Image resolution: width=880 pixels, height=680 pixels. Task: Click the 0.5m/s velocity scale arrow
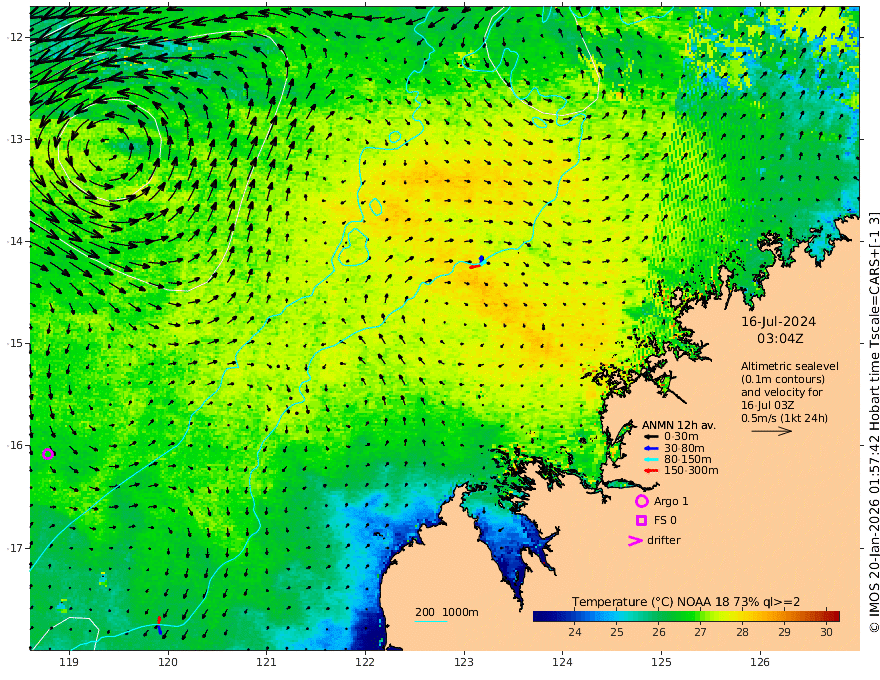pyautogui.click(x=772, y=431)
